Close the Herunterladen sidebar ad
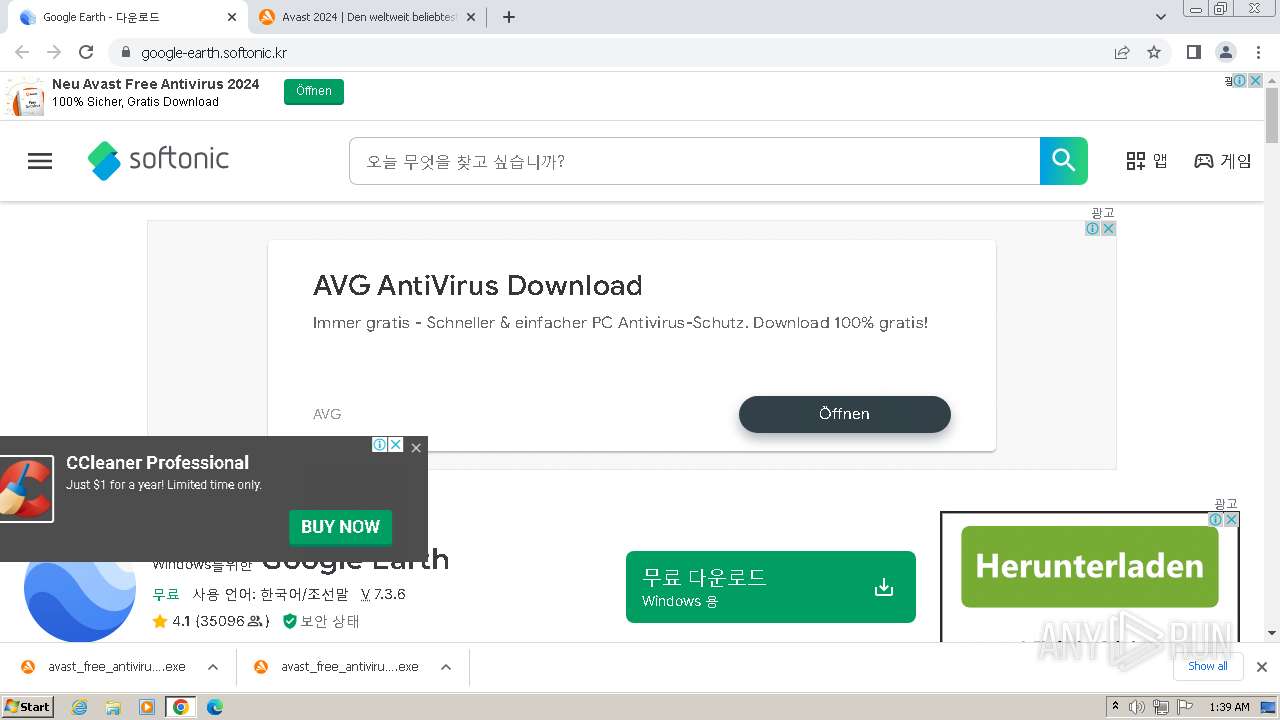1280x720 pixels. [1232, 520]
